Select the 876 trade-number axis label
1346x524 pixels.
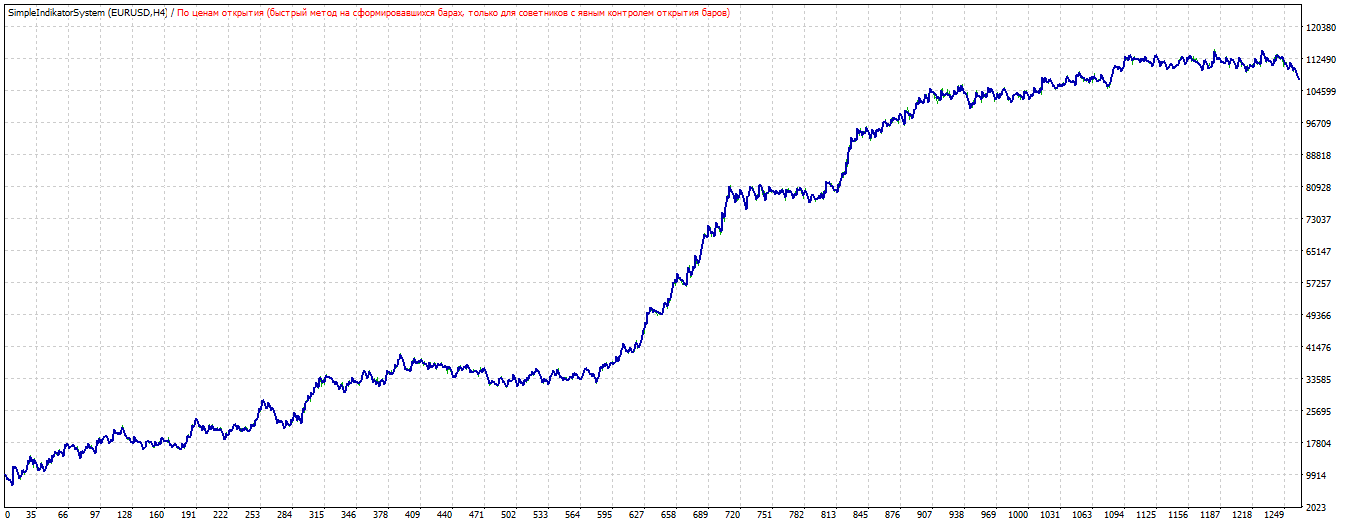click(x=892, y=516)
